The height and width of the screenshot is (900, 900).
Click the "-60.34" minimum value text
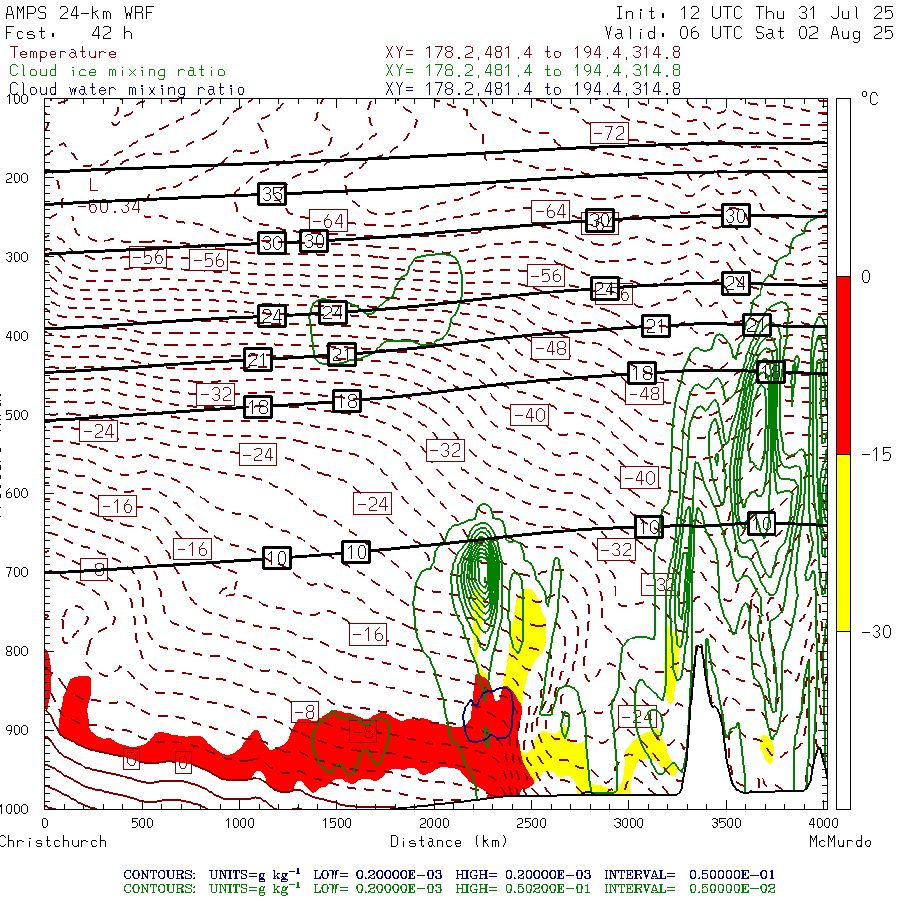point(109,207)
